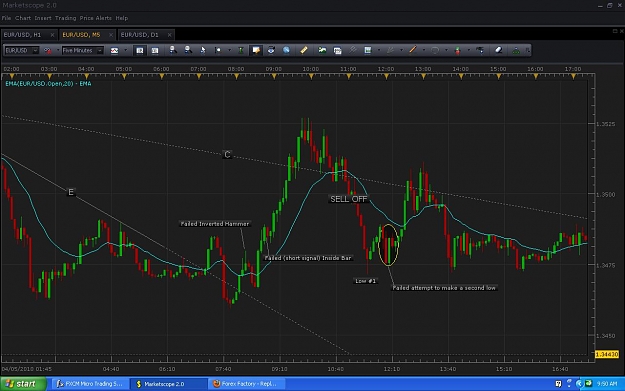Select the first magnifier zoom tool
The image size is (625, 391).
click(173, 50)
